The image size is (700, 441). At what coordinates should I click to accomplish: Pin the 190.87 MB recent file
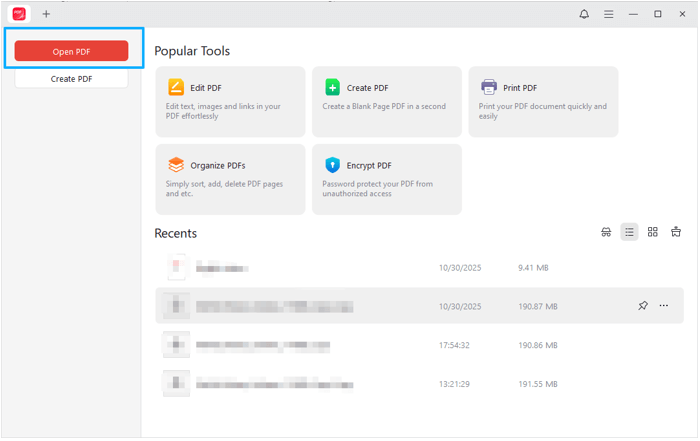[643, 306]
